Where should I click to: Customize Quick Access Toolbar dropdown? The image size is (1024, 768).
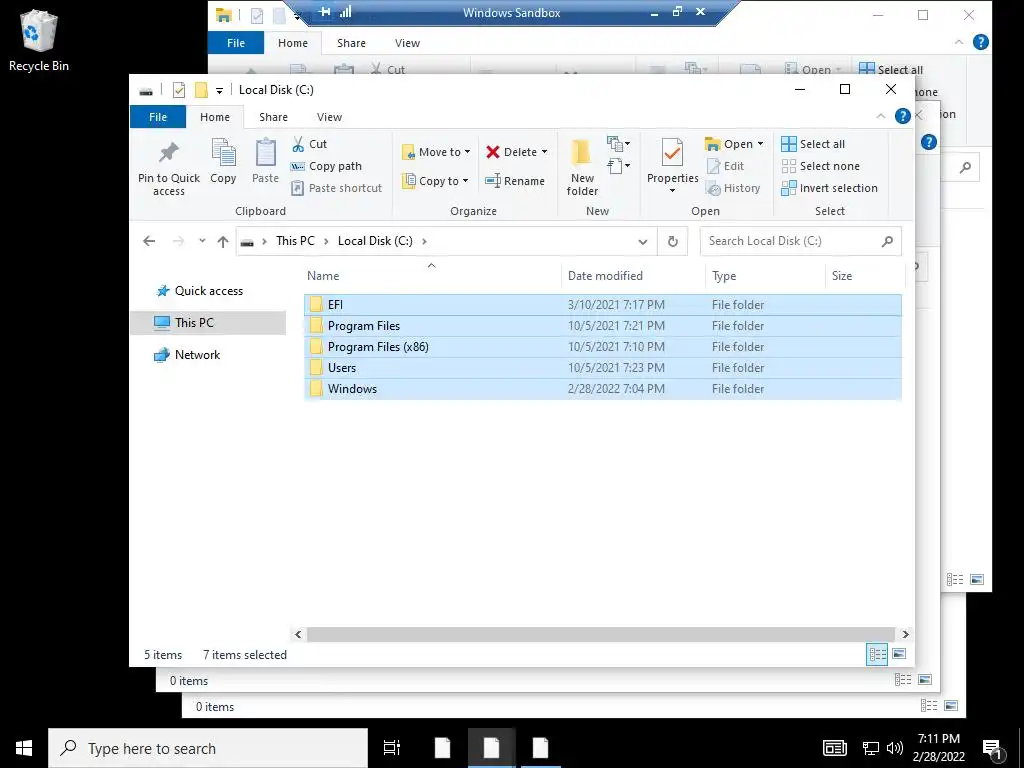(219, 91)
